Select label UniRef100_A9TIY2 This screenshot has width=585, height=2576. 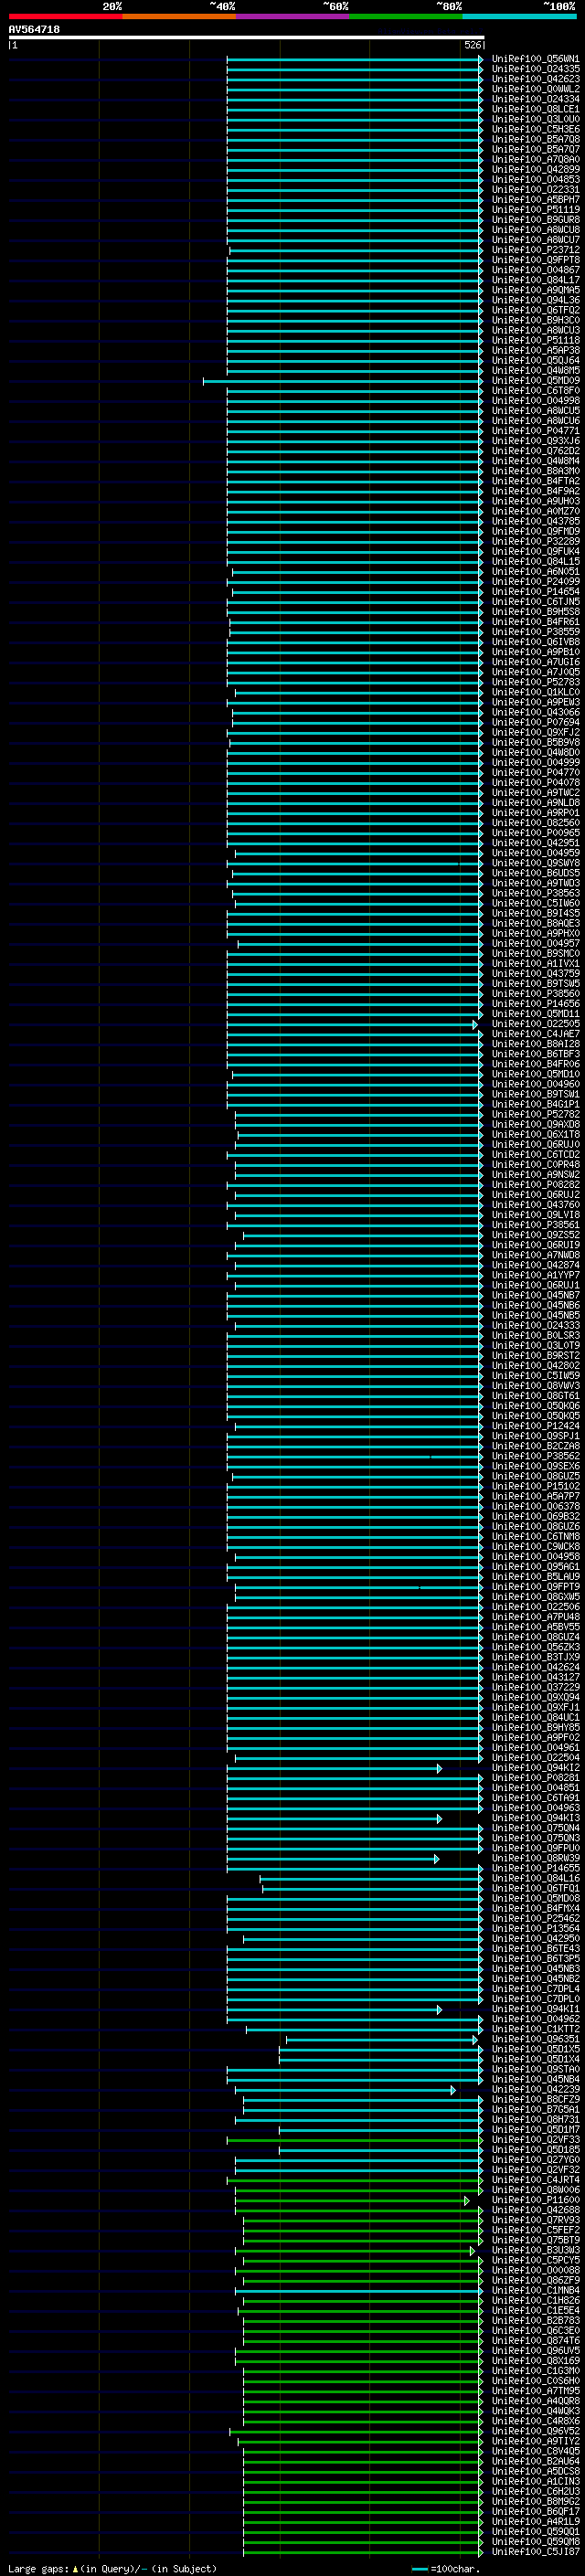[x=535, y=2442]
